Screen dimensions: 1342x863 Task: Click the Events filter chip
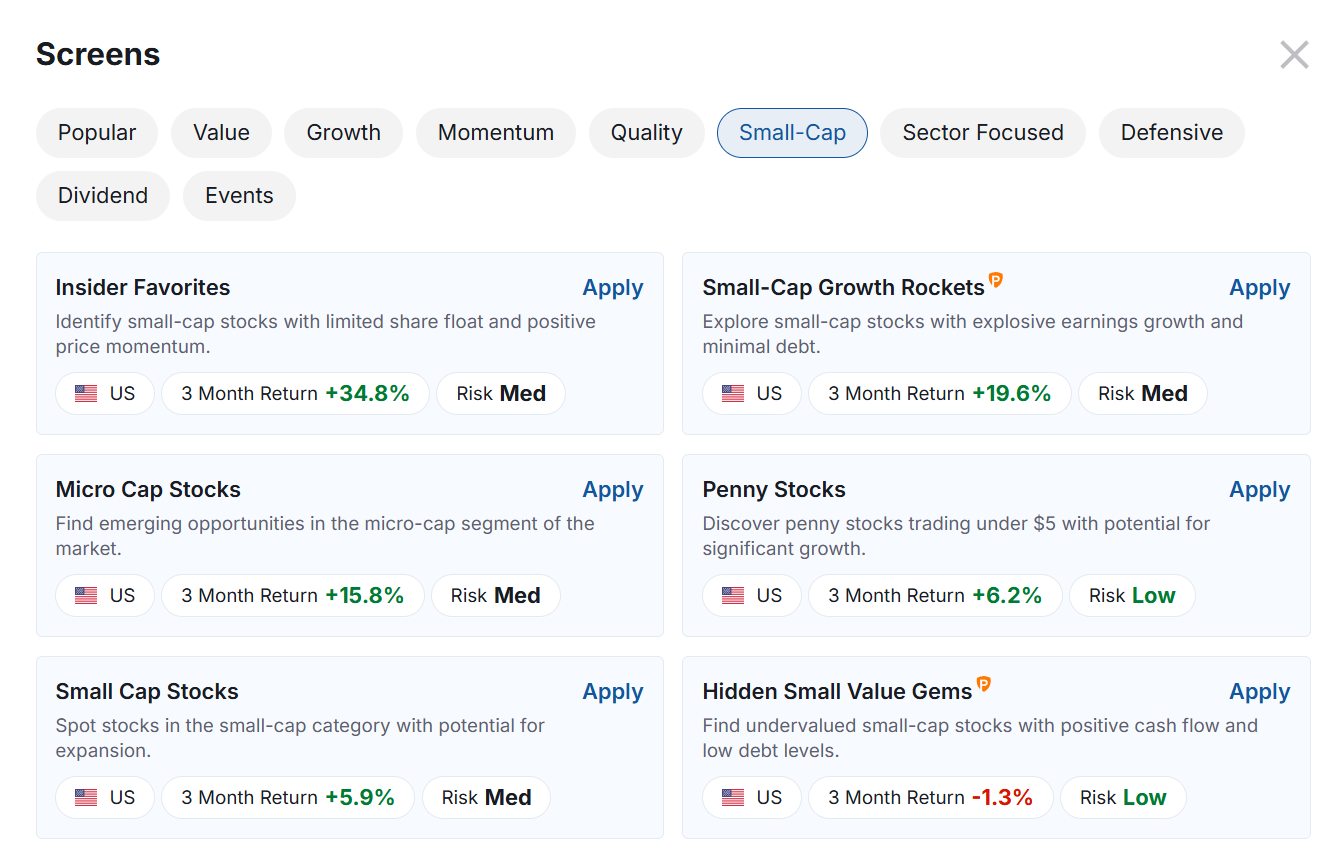coord(239,195)
